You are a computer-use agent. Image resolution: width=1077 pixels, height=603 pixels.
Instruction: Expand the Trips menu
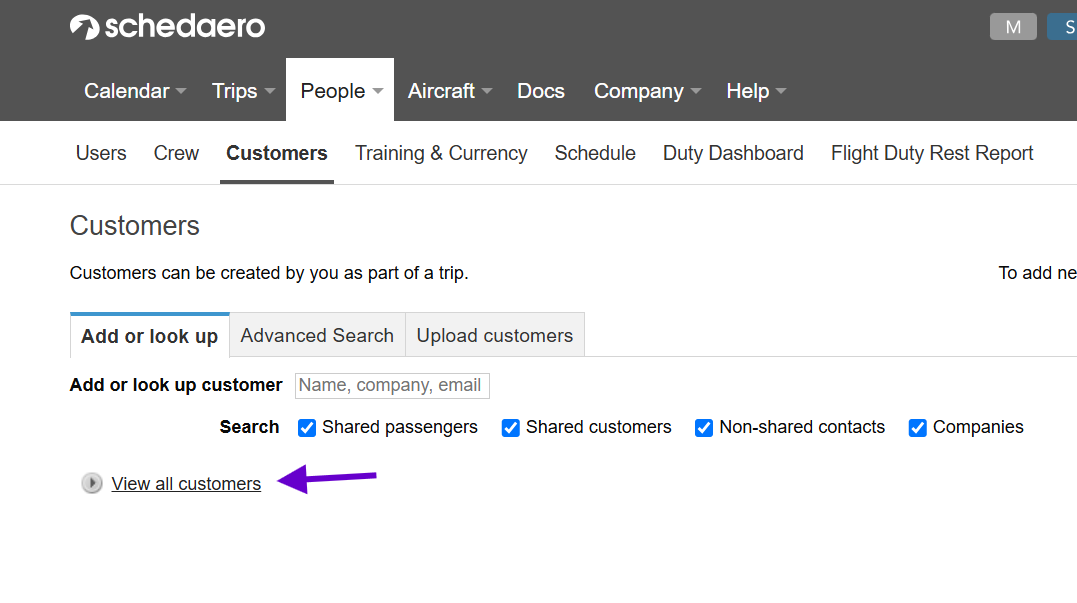click(x=243, y=91)
